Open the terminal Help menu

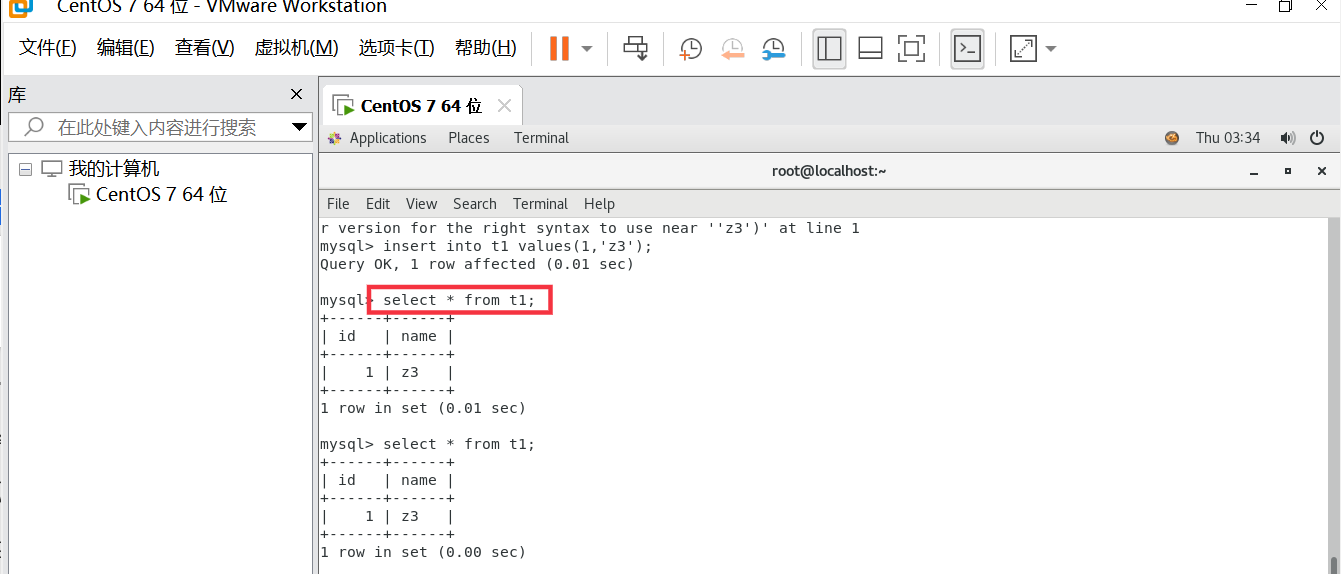tap(599, 204)
